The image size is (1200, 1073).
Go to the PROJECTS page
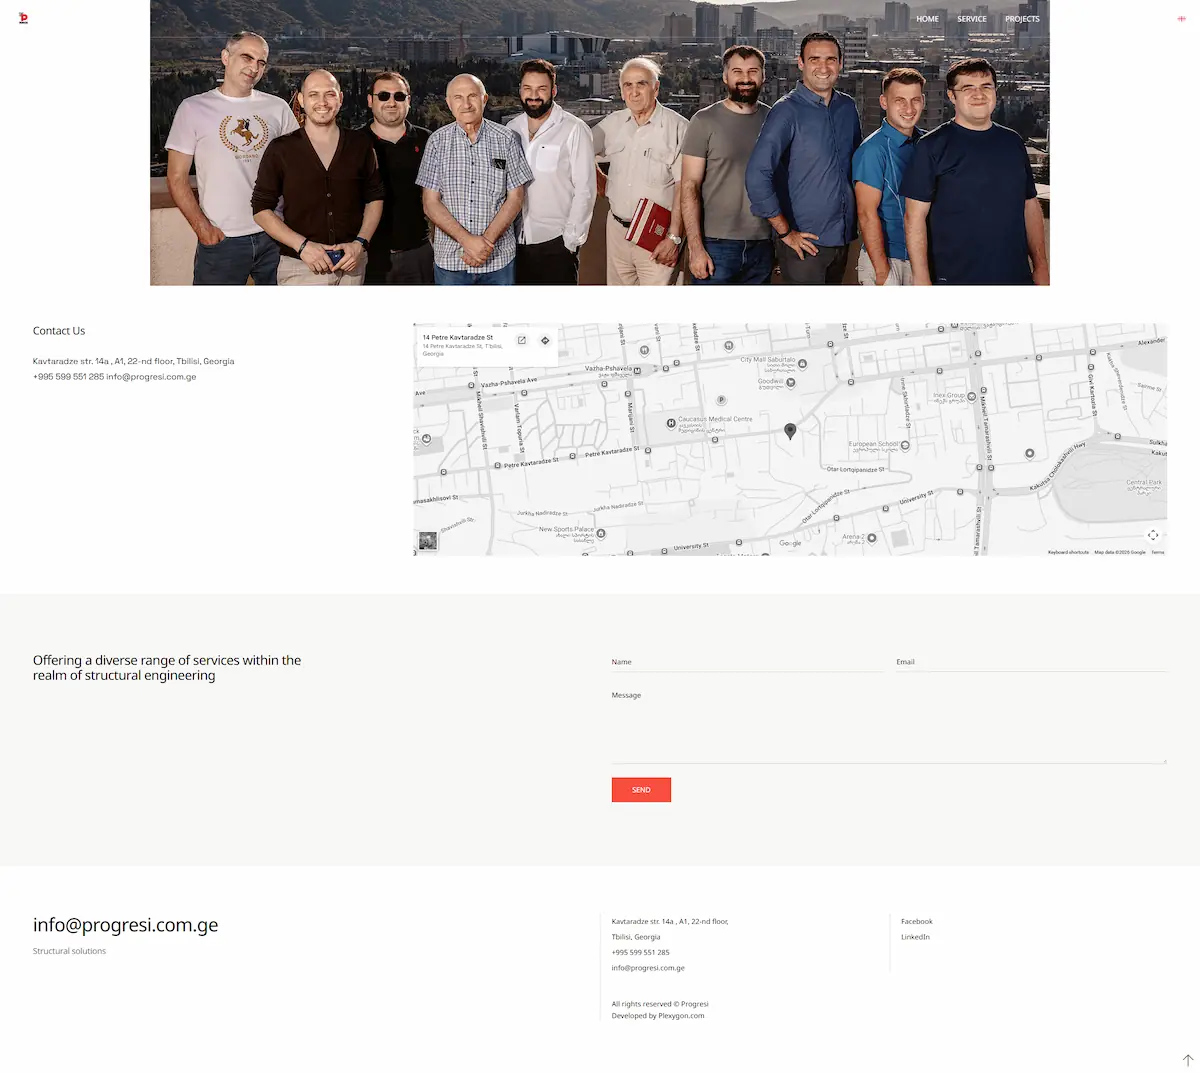(x=1022, y=19)
